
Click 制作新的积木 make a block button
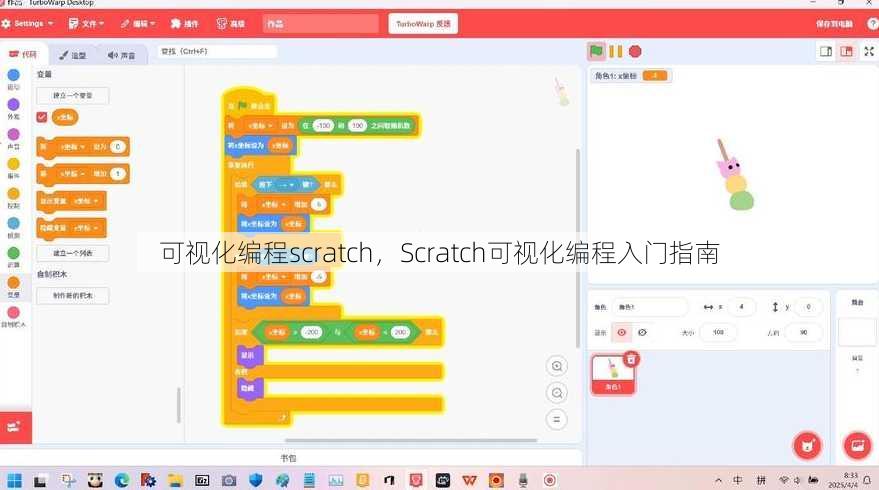tap(73, 295)
